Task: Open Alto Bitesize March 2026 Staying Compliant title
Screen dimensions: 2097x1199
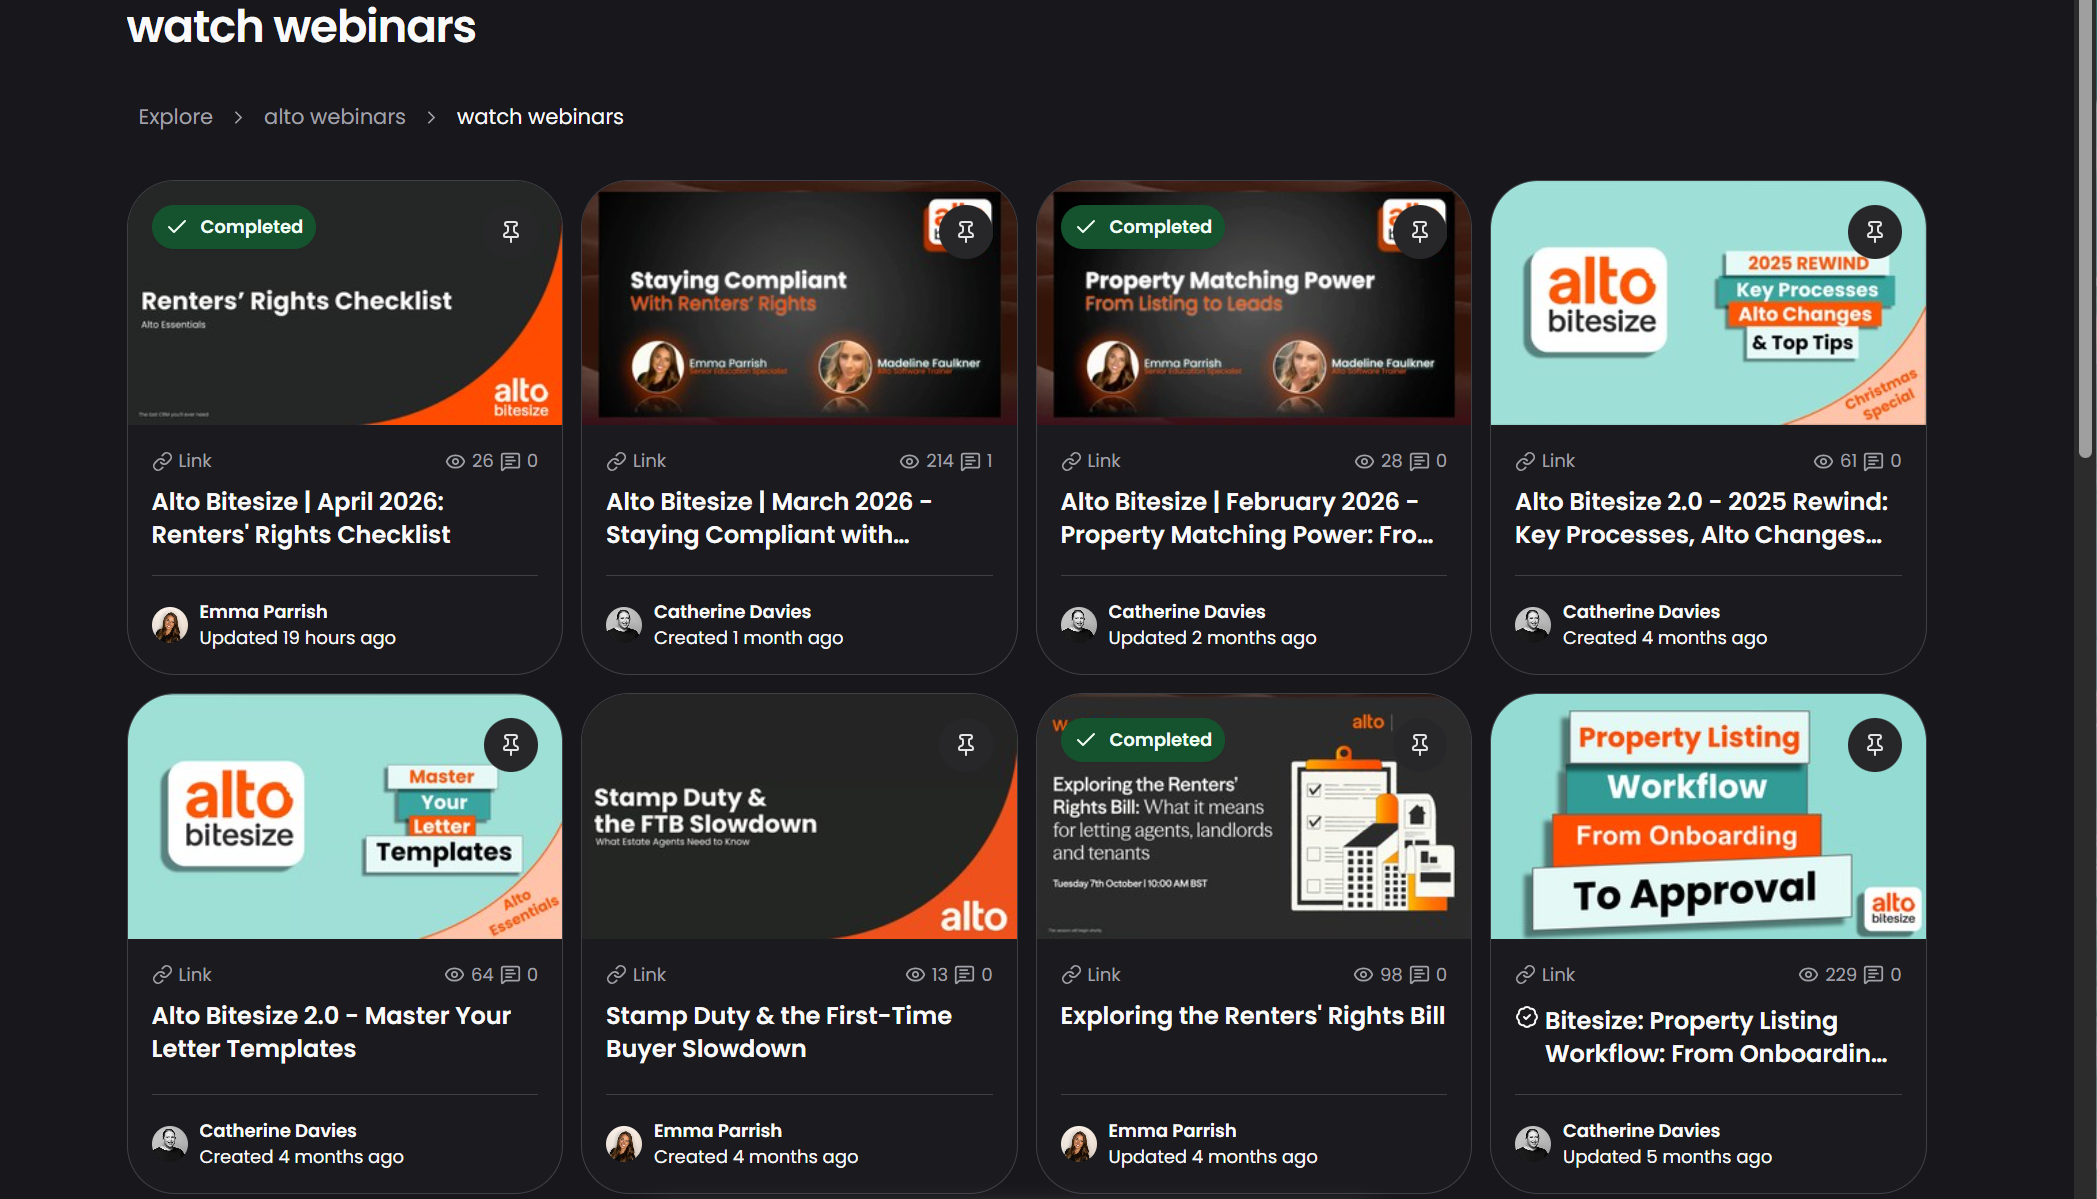Action: [769, 518]
